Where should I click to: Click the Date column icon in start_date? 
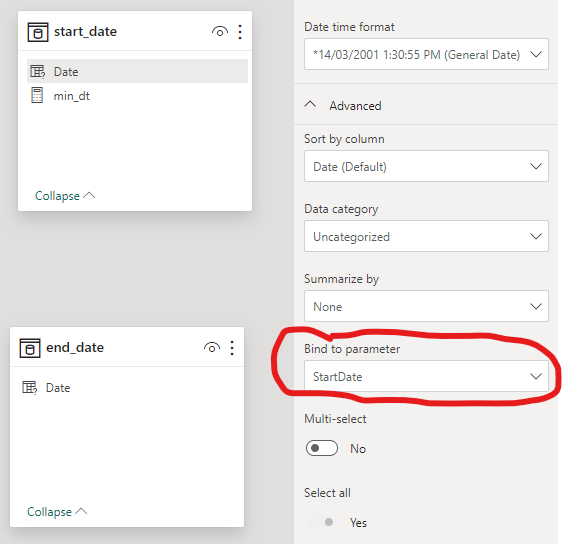pyautogui.click(x=37, y=71)
